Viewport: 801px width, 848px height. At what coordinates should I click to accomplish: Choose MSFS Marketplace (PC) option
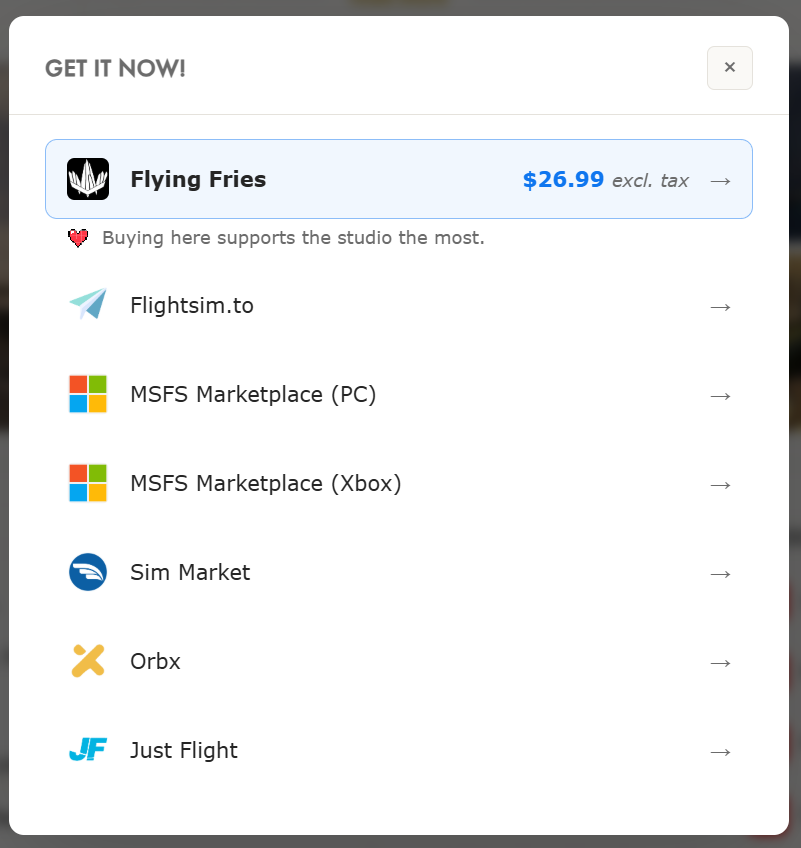pos(399,394)
